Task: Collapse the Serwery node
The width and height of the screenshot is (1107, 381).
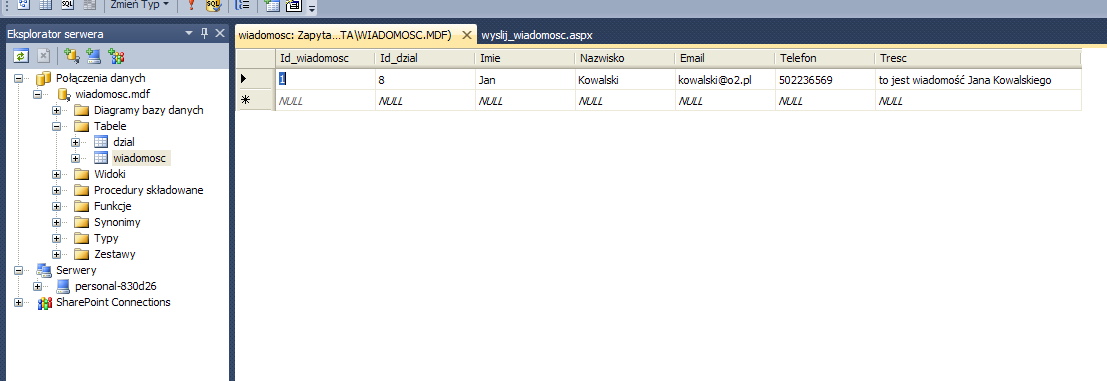Action: 18,270
